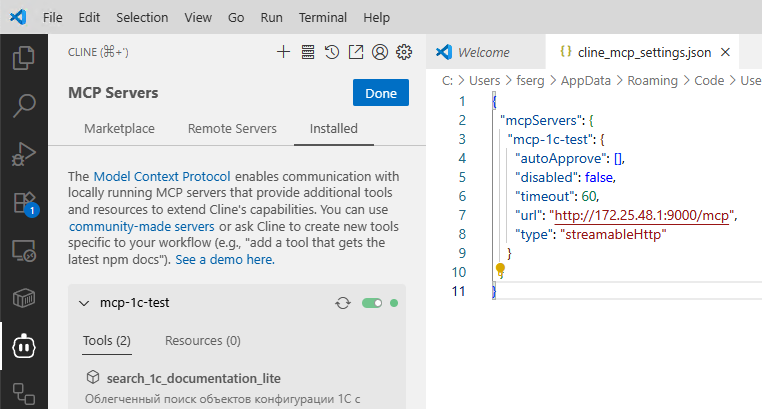The image size is (762, 409).
Task: Open the See a demo here link
Action: pos(225,259)
